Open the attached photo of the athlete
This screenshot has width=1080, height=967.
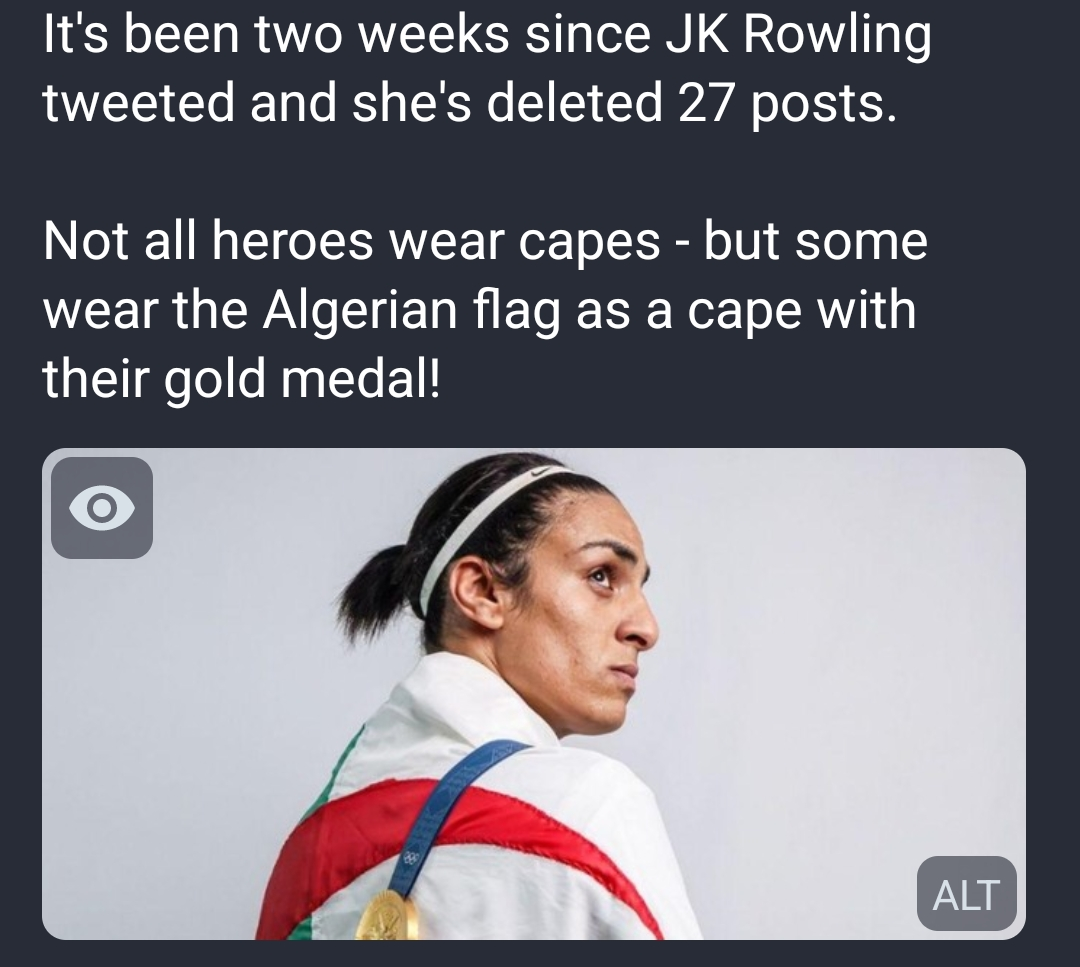pos(534,694)
